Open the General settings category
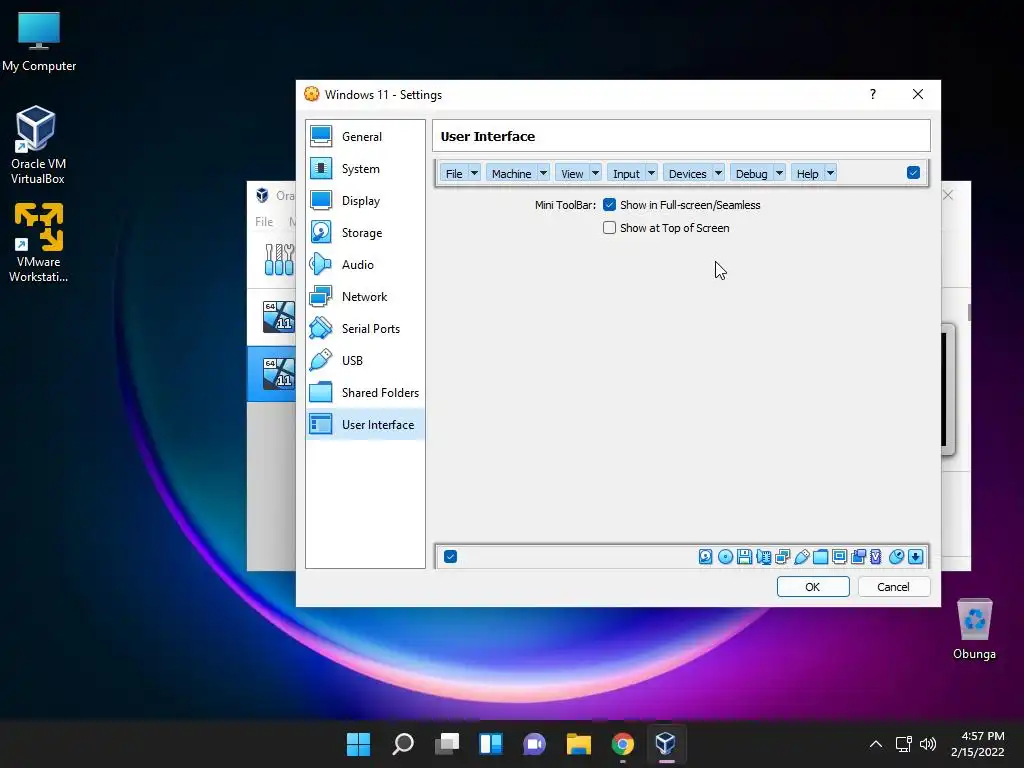The image size is (1024, 768). pos(365,136)
